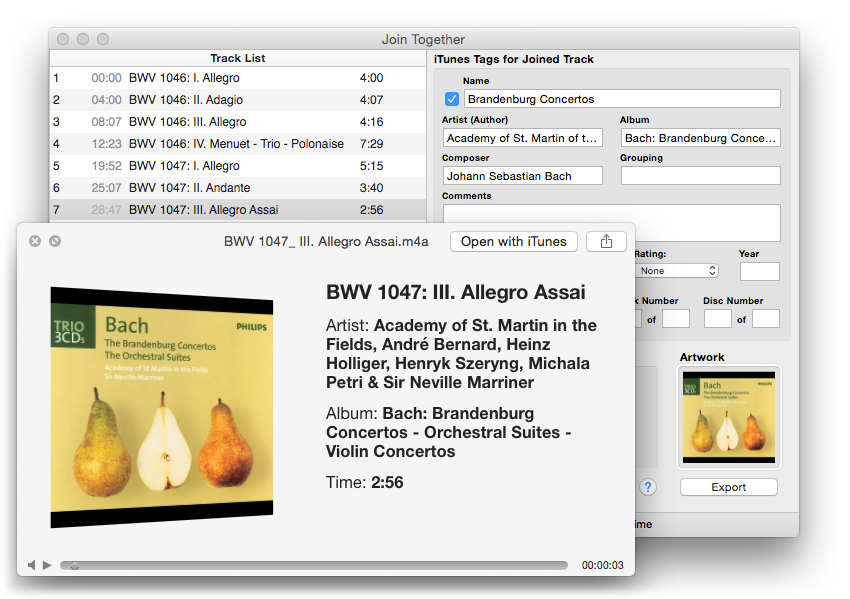Click the full-screen icon in Quick Look
Viewport: 850px width, 599px height.
pyautogui.click(x=55, y=241)
